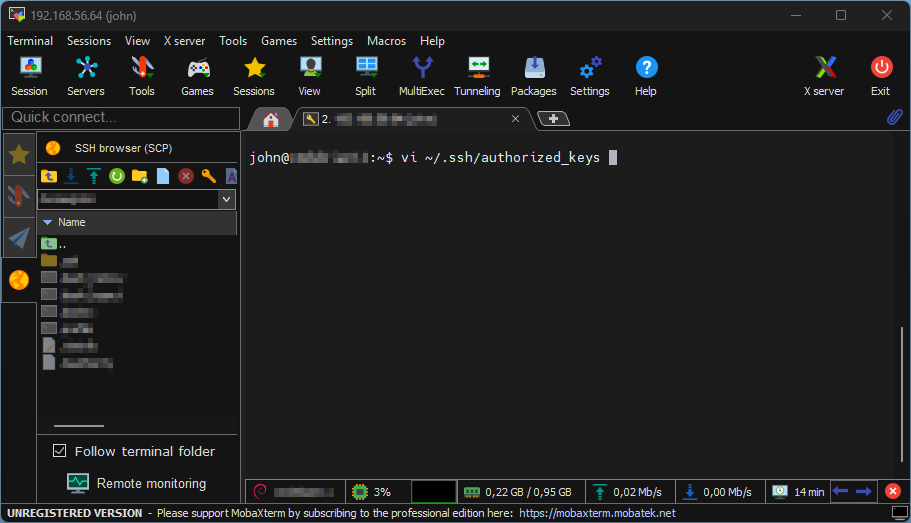Screen dimensions: 911x523
Task: Toggle Follow terminal folder checkbox
Action: coord(59,450)
